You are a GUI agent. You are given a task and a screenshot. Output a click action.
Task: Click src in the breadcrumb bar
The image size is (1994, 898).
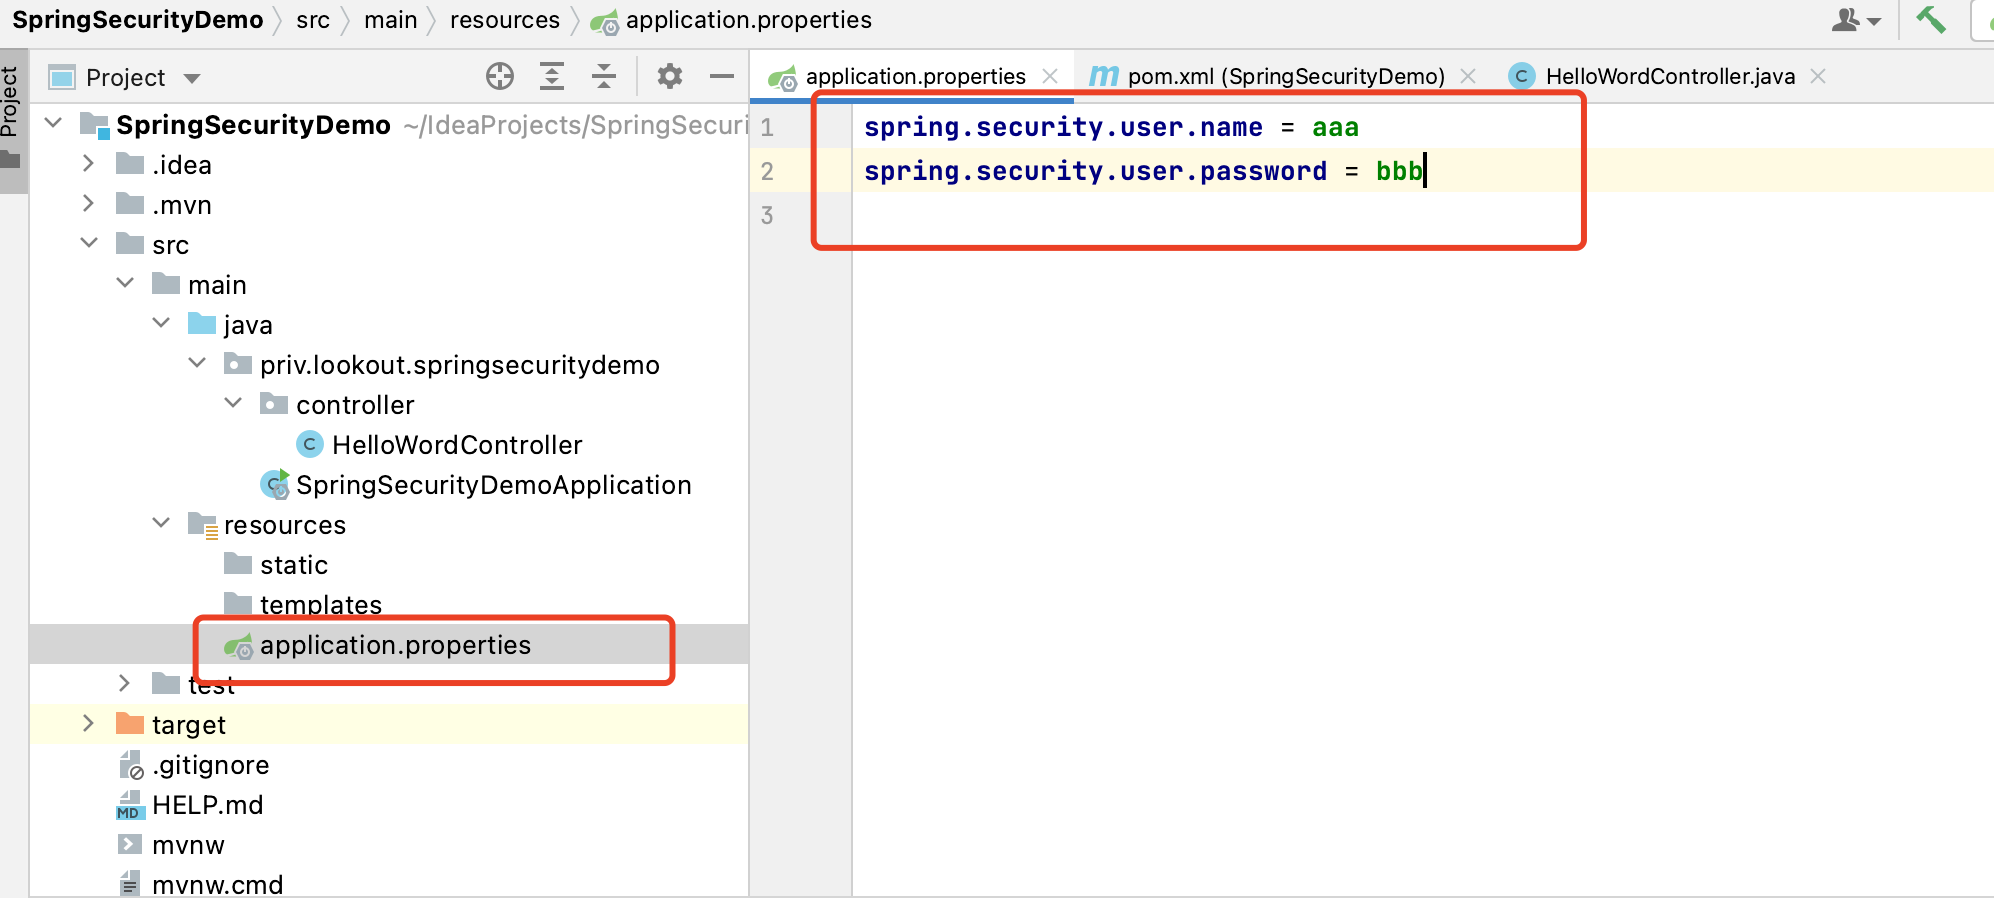313,20
